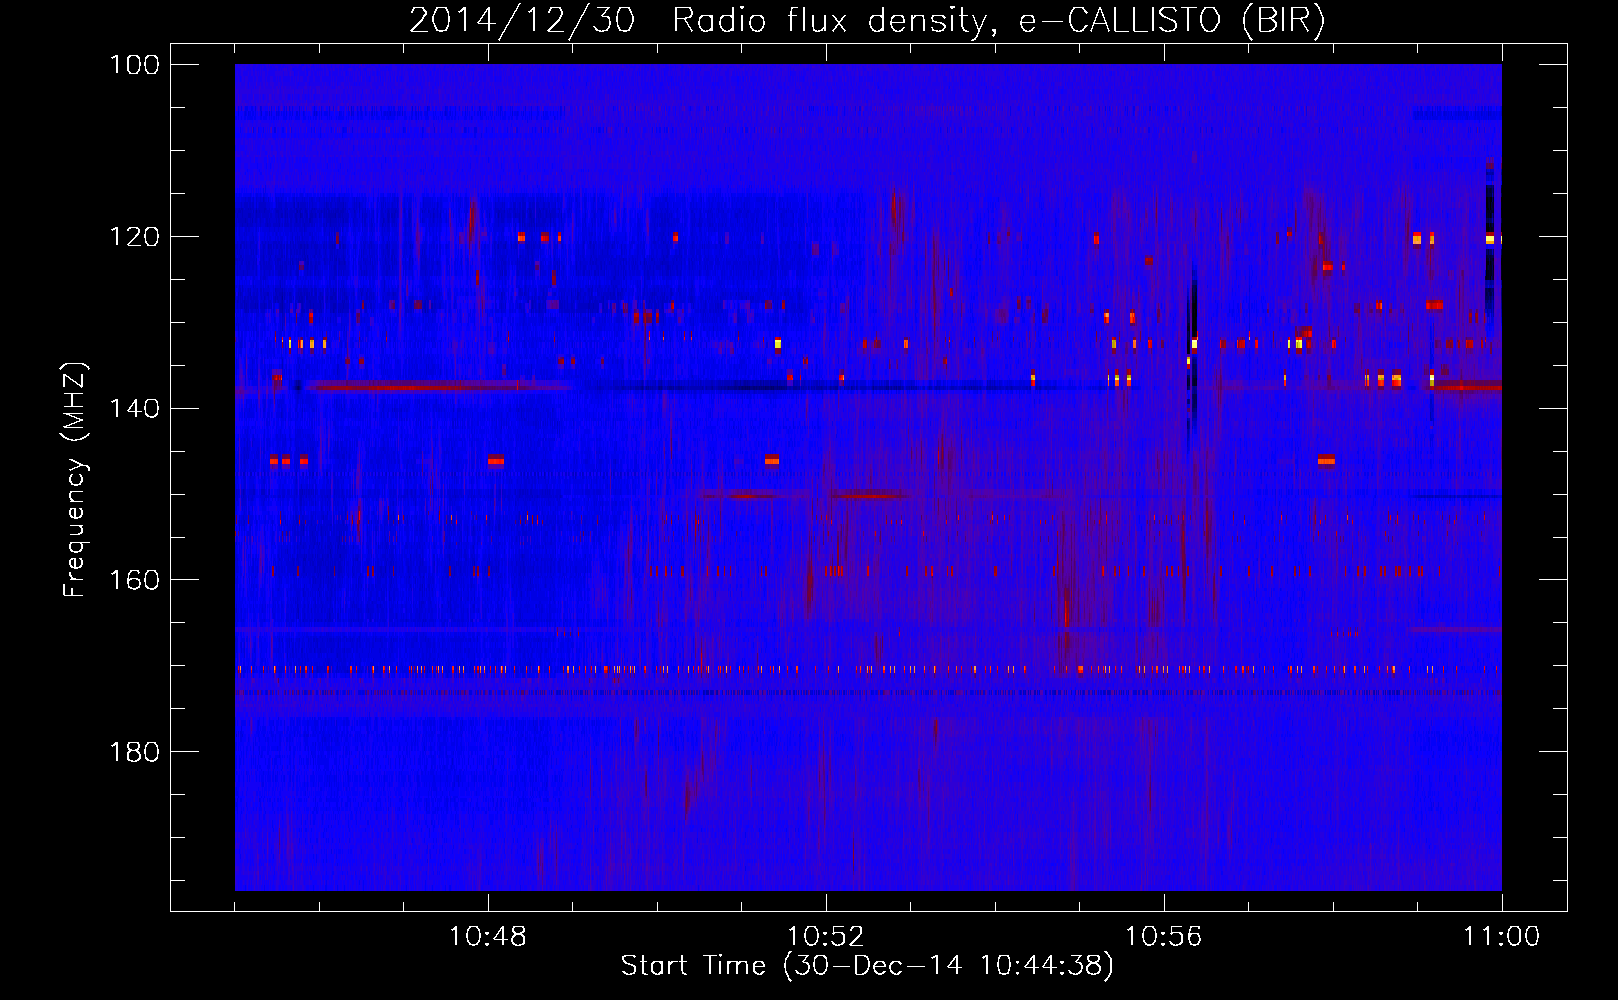
Task: Click the 'Frequency (MHZ)' axis title
Action: point(76,480)
